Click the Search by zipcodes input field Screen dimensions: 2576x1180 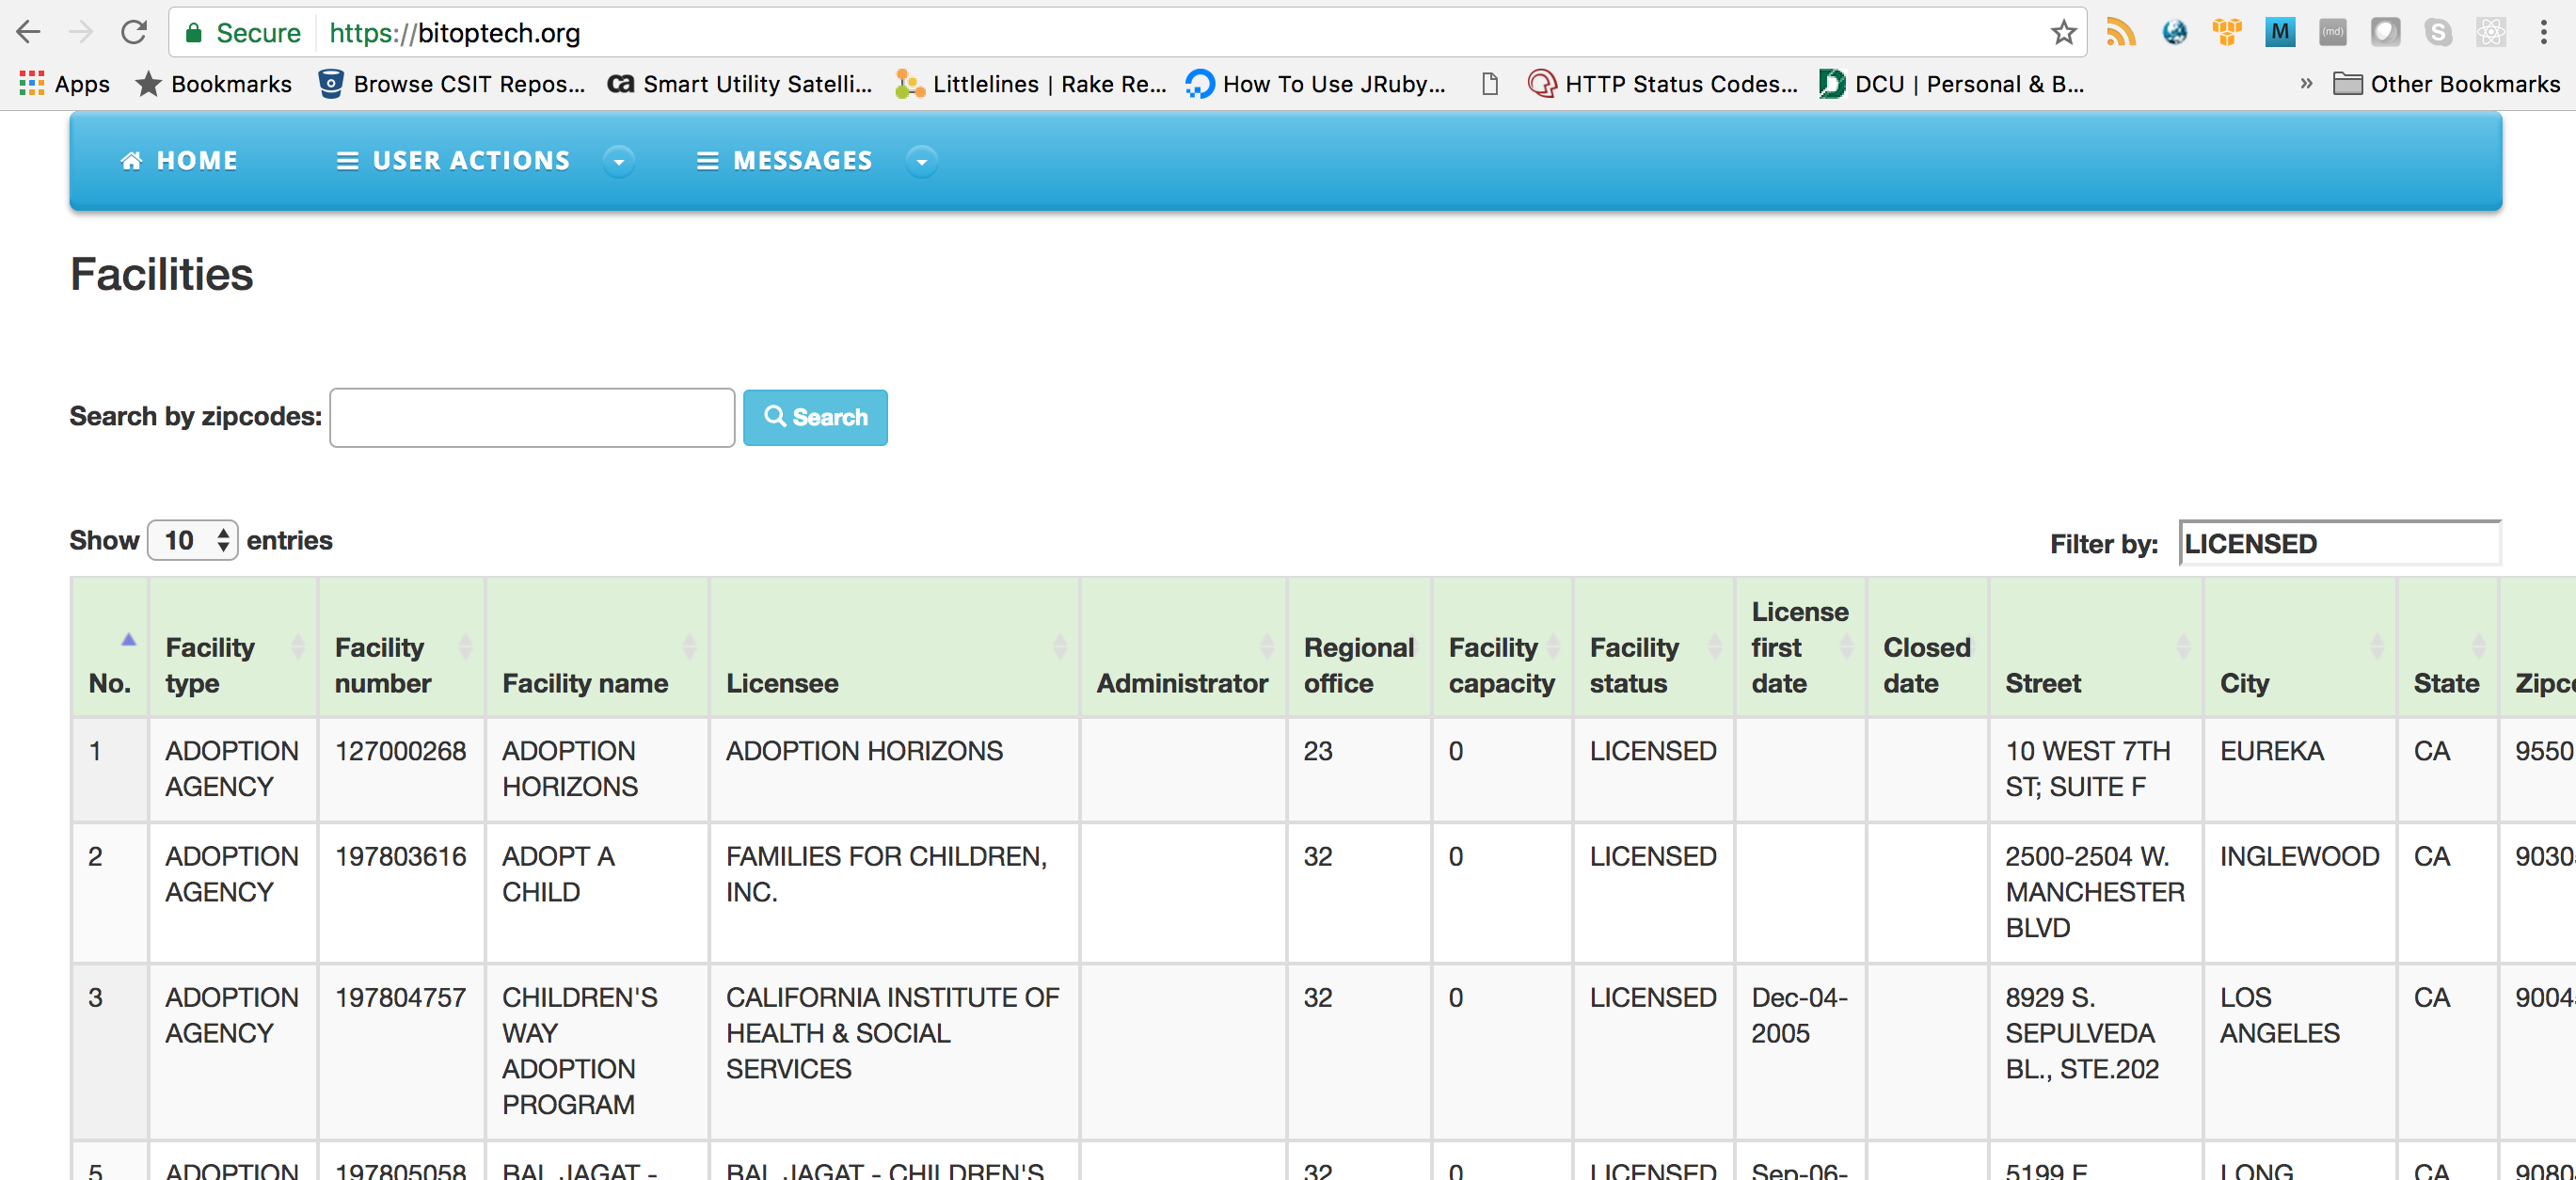tap(532, 417)
